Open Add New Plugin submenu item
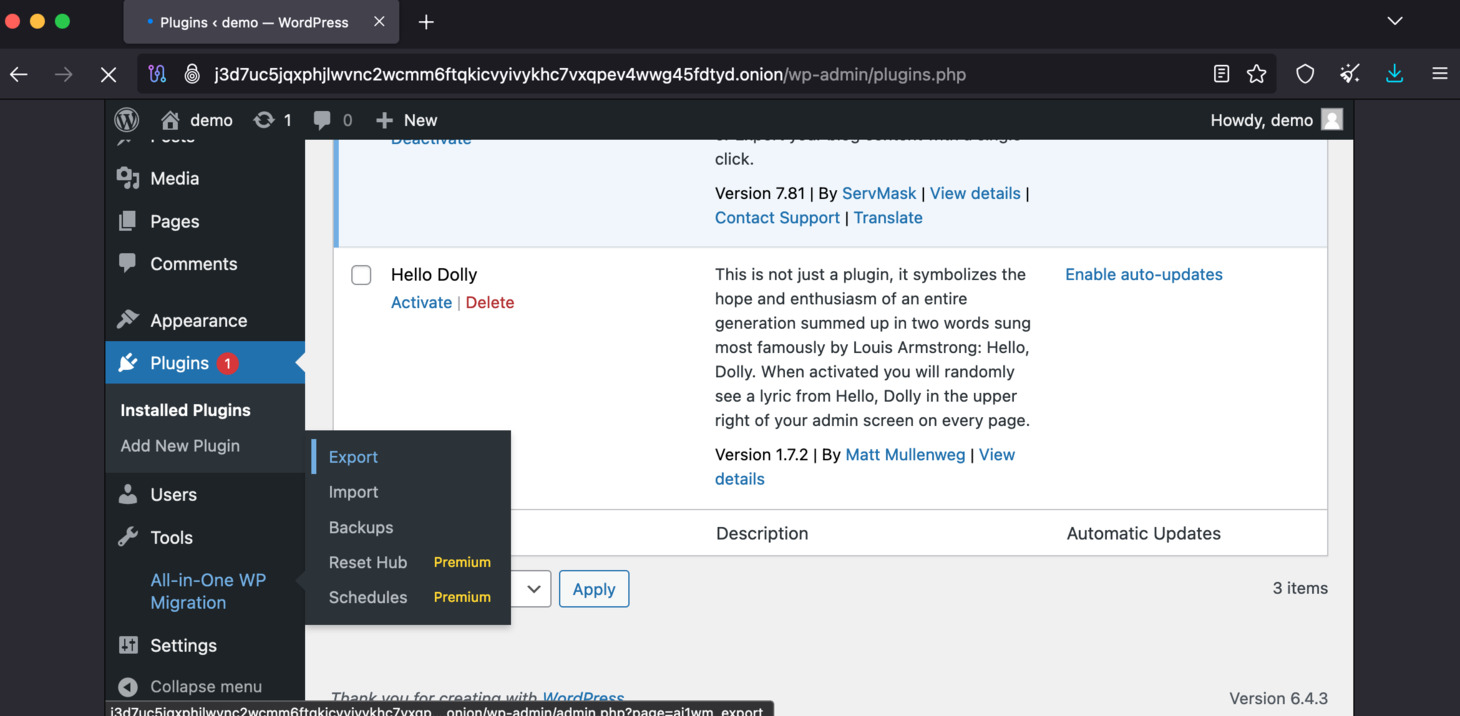Image resolution: width=1460 pixels, height=716 pixels. (x=180, y=446)
